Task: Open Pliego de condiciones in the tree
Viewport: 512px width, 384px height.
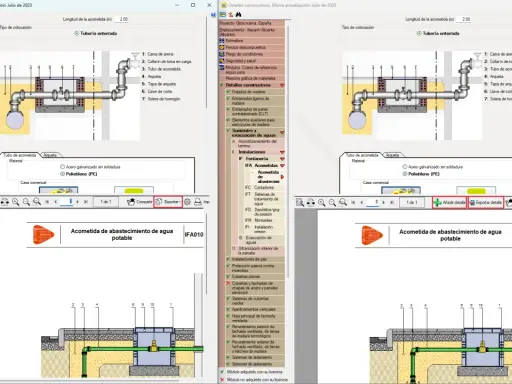Action: (252, 54)
